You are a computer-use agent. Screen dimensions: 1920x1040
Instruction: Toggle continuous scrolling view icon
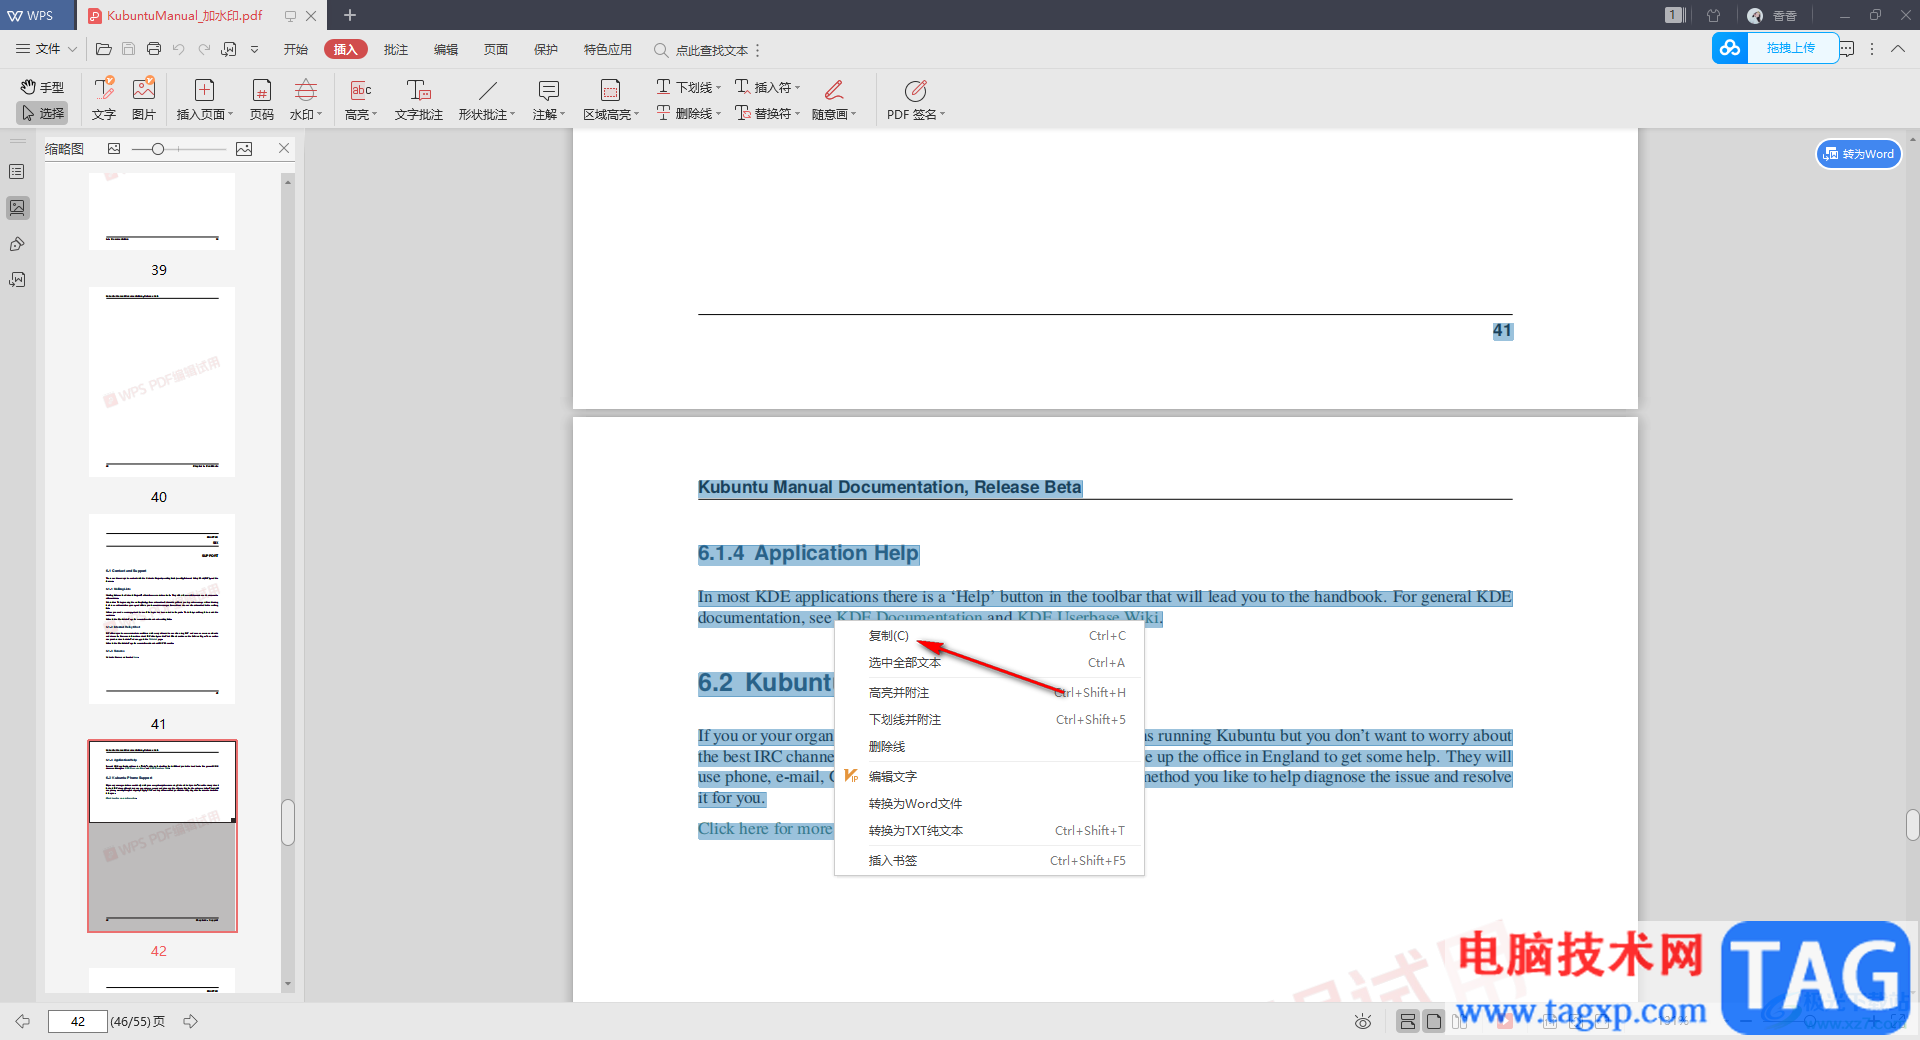[x=1408, y=1021]
